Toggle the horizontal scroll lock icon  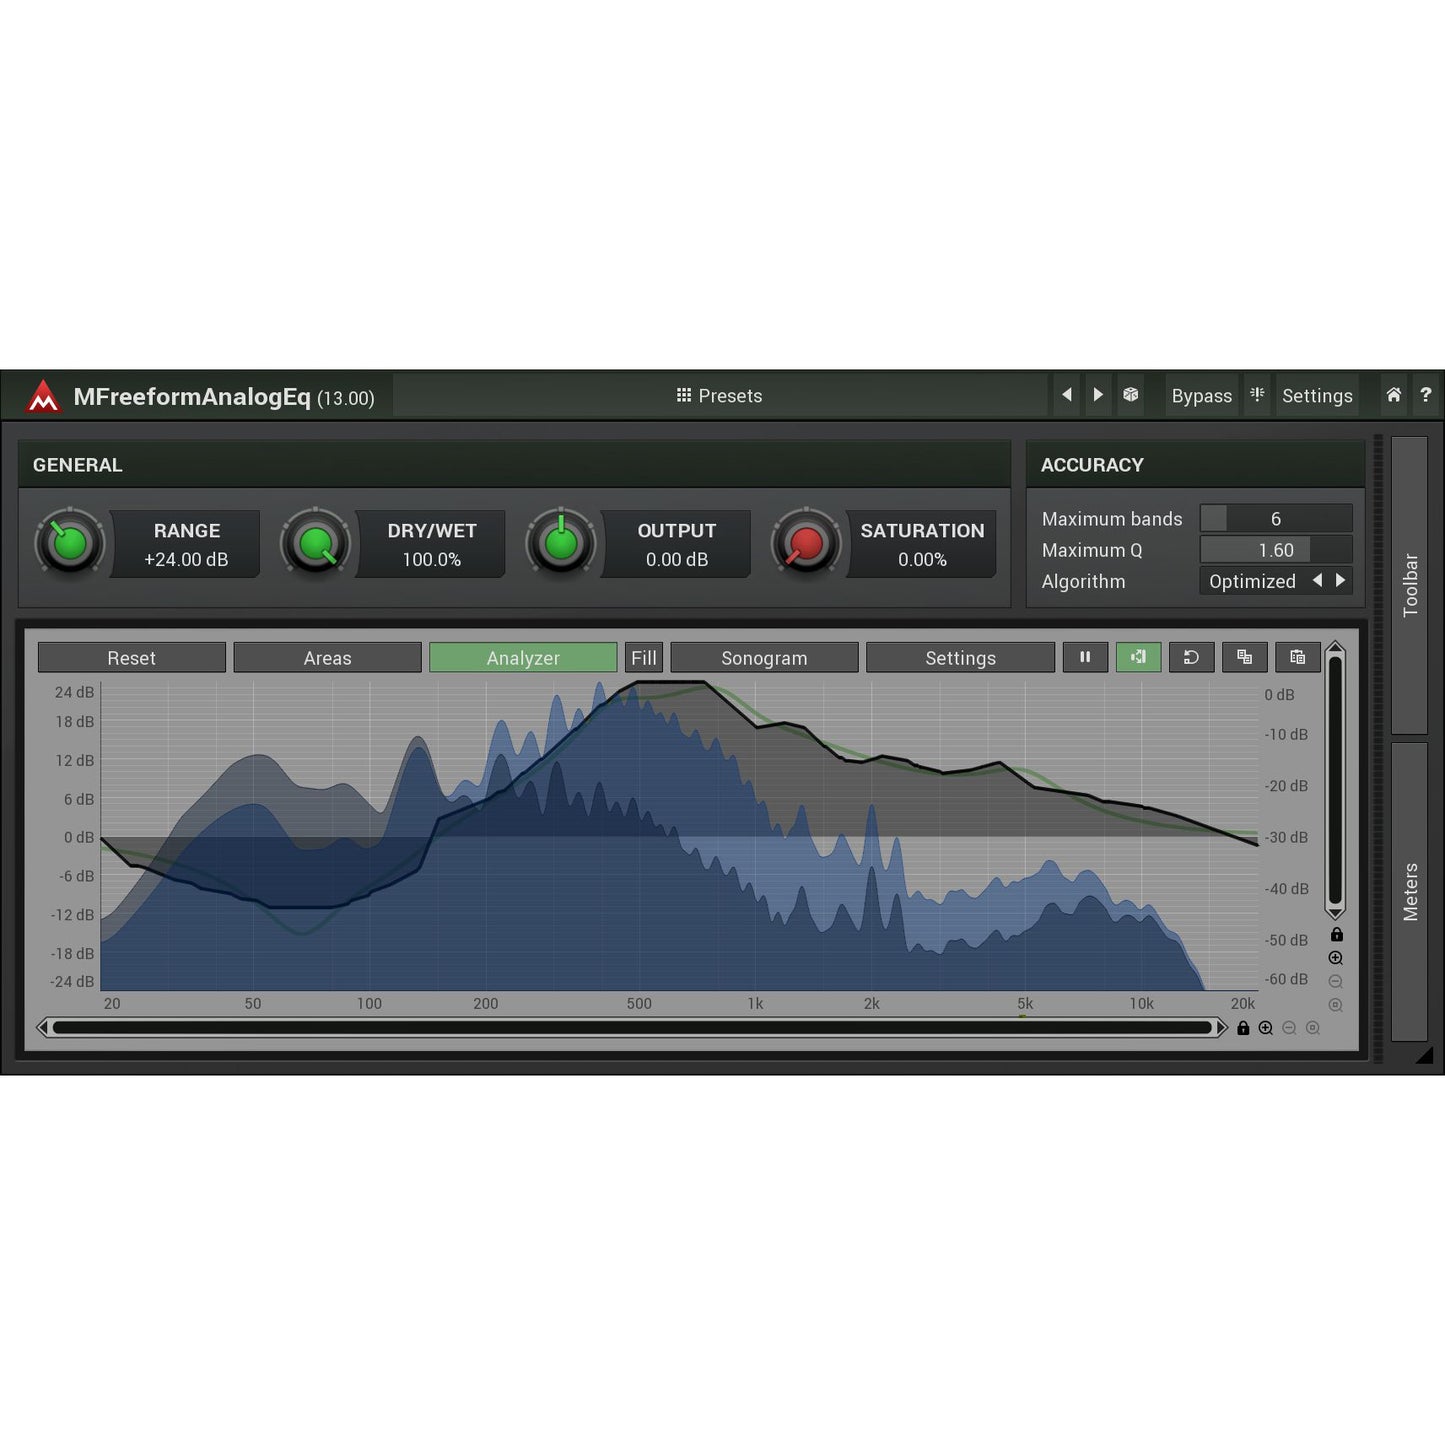click(x=1243, y=1028)
